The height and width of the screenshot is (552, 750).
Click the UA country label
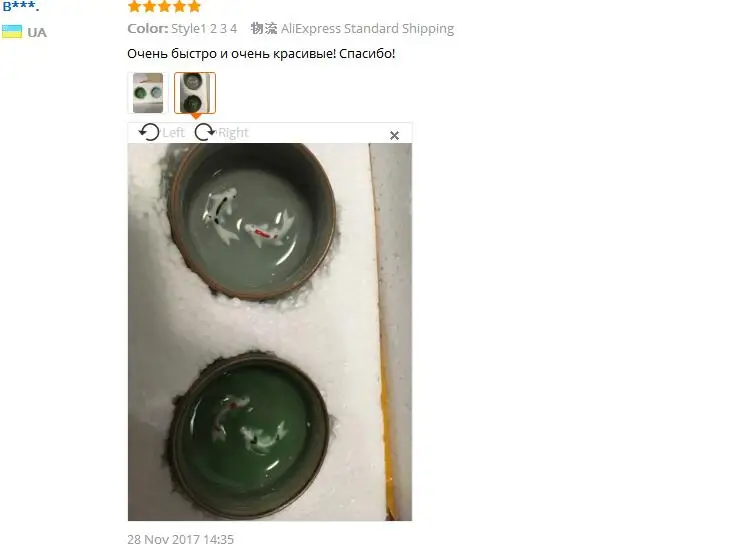tap(37, 32)
